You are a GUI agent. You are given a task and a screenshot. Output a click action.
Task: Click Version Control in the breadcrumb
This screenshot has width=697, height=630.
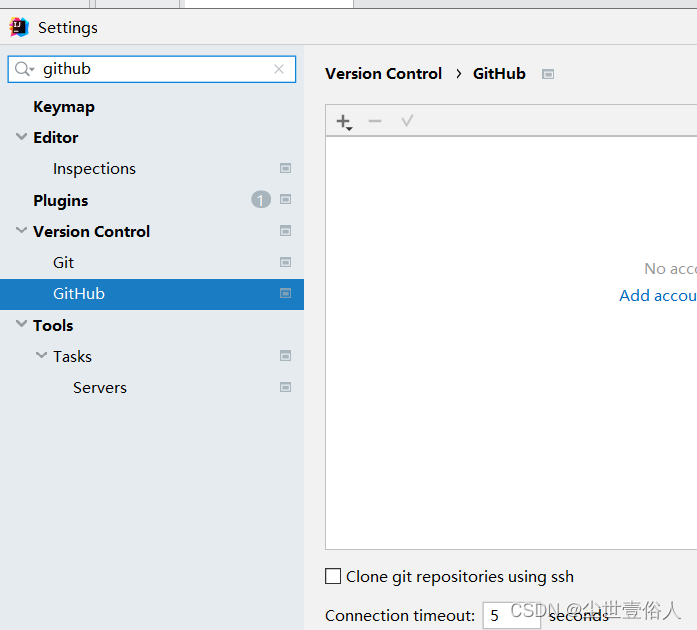click(x=383, y=74)
